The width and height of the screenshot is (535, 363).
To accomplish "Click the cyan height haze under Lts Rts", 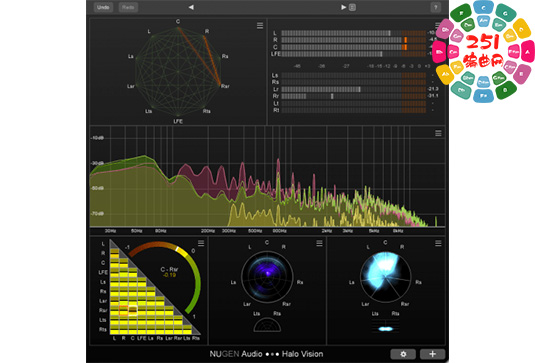I will point(386,329).
